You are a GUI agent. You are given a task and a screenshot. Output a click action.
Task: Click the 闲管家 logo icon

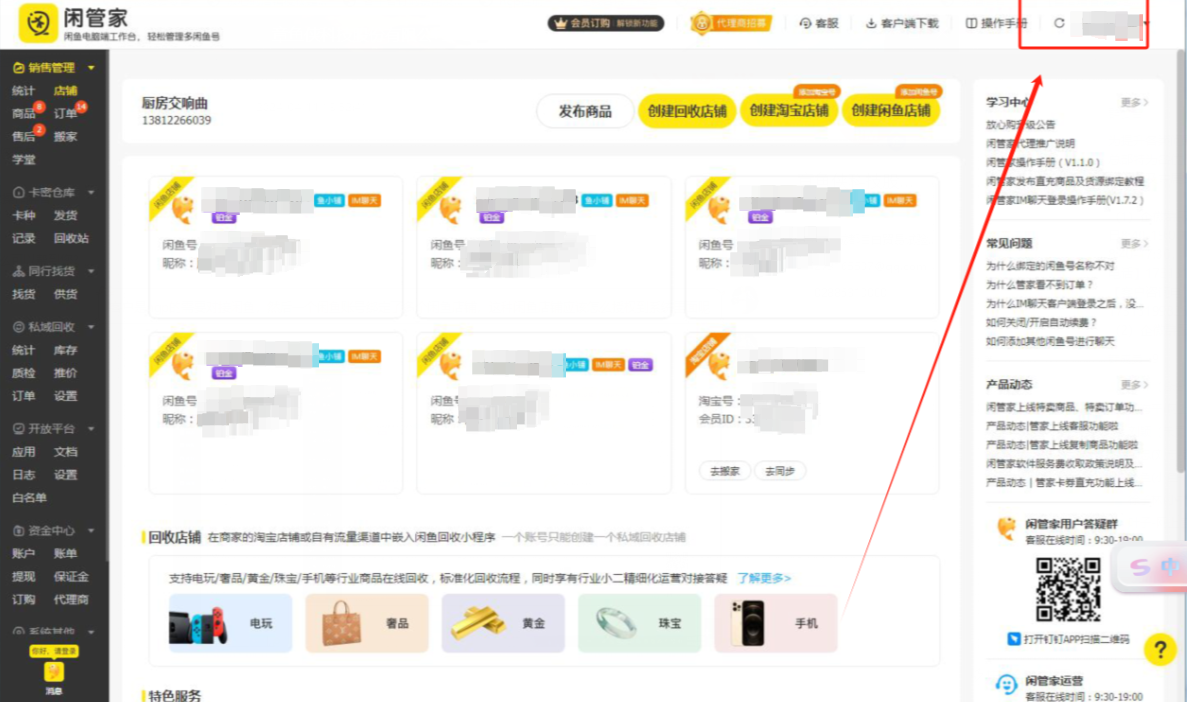[x=38, y=23]
